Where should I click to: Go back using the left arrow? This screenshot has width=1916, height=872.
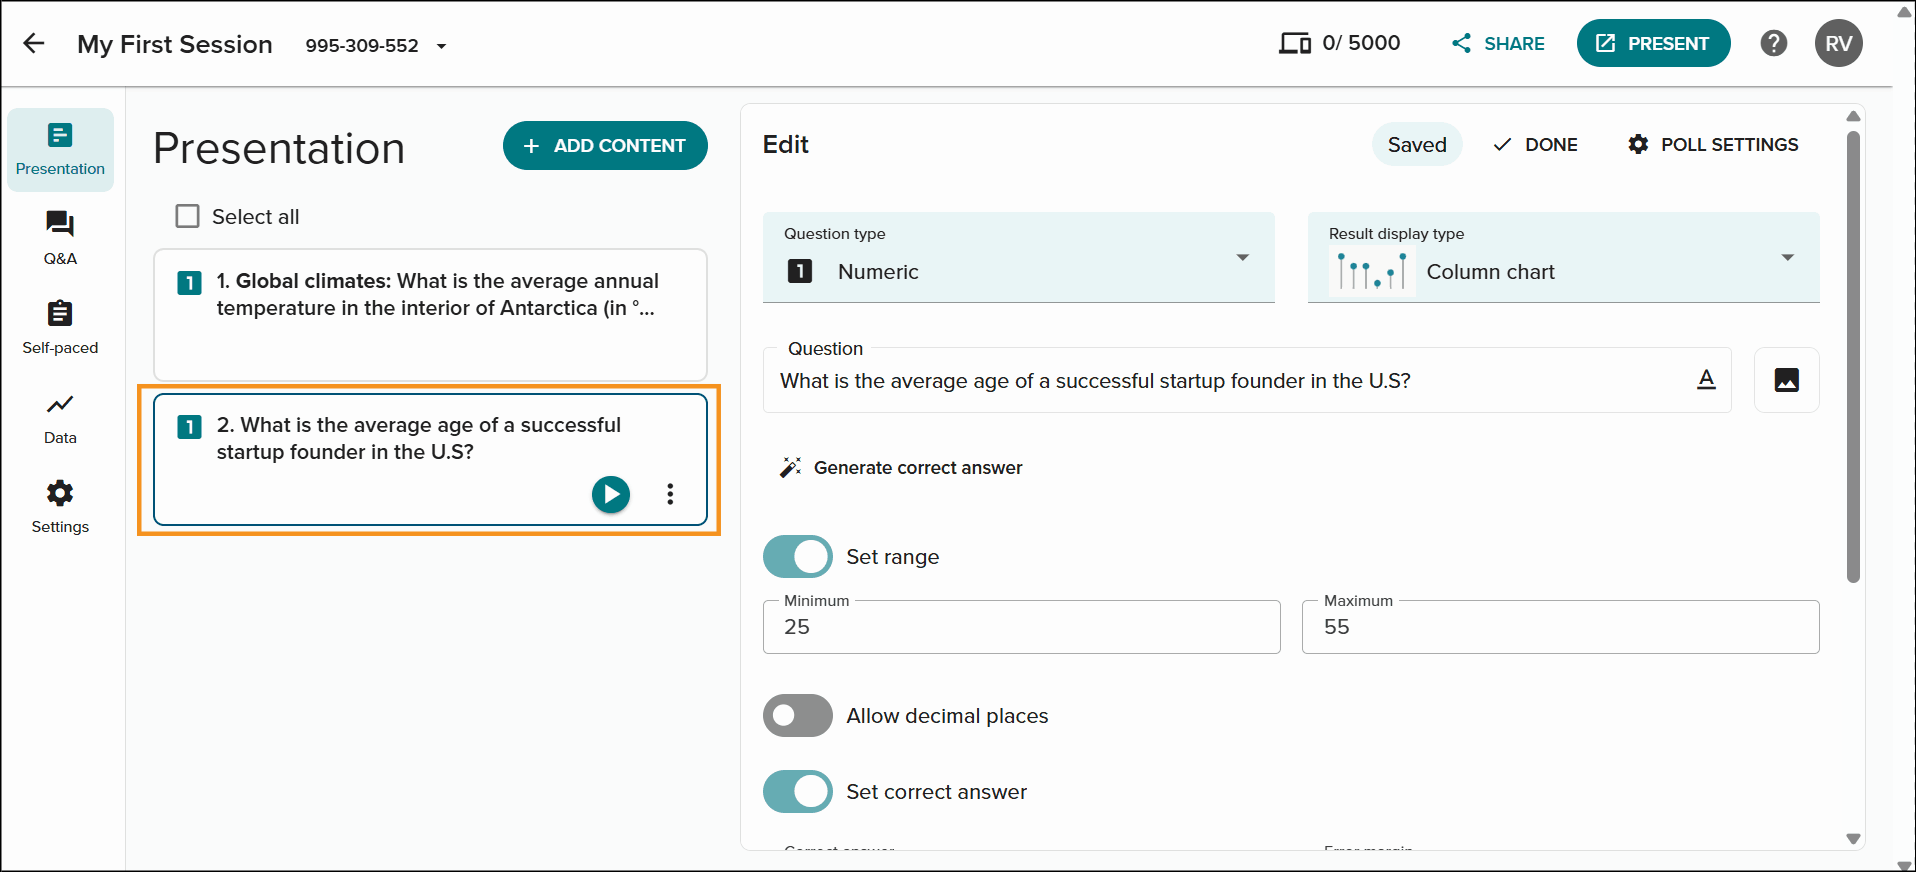click(x=34, y=43)
